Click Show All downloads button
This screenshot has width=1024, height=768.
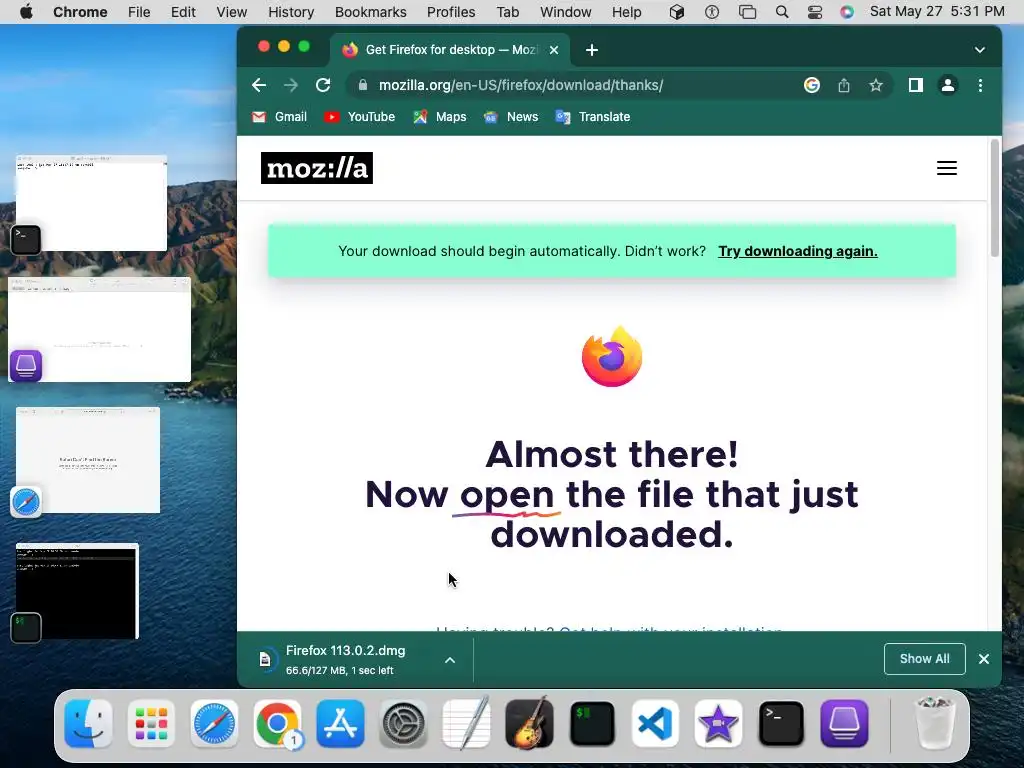click(924, 659)
